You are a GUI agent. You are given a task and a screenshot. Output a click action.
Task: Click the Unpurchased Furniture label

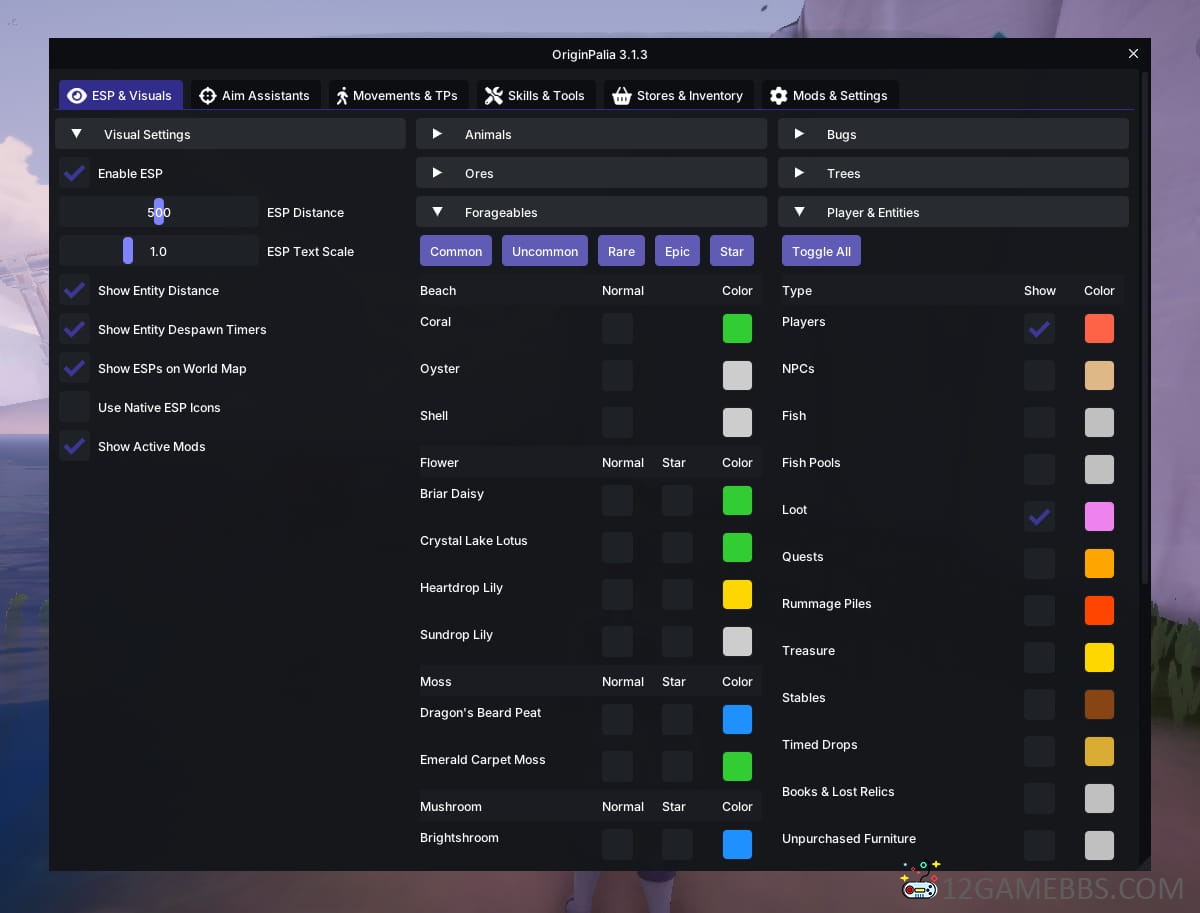(849, 839)
